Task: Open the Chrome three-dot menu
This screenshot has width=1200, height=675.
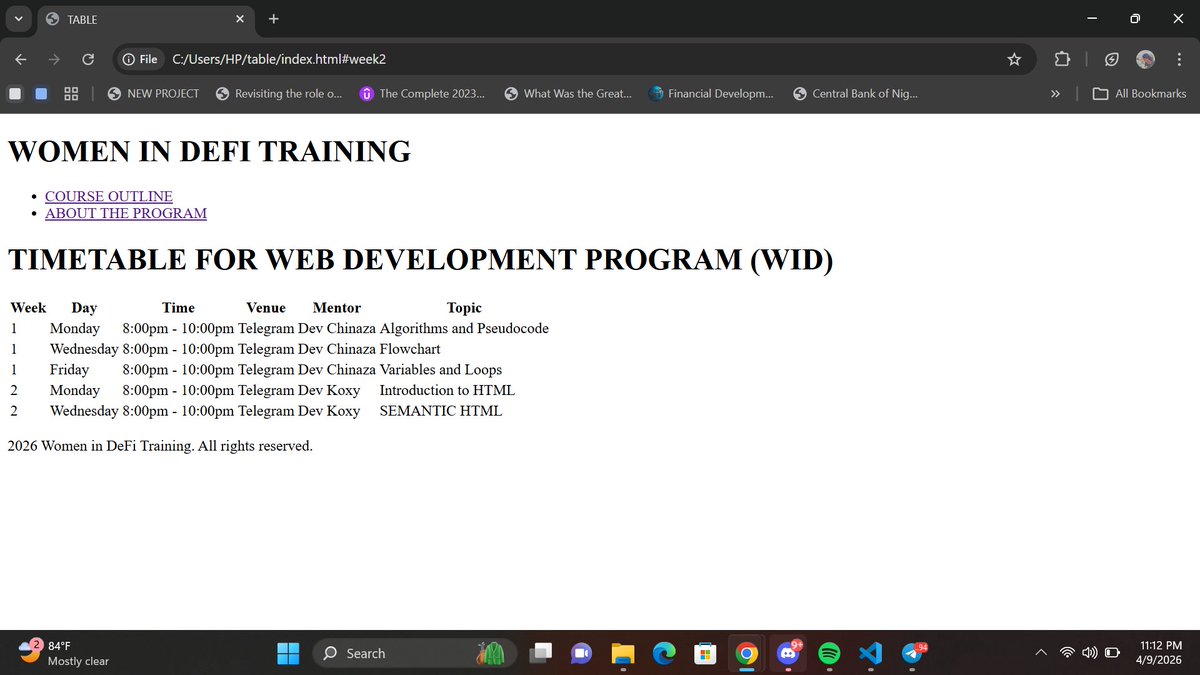Action: click(1179, 59)
